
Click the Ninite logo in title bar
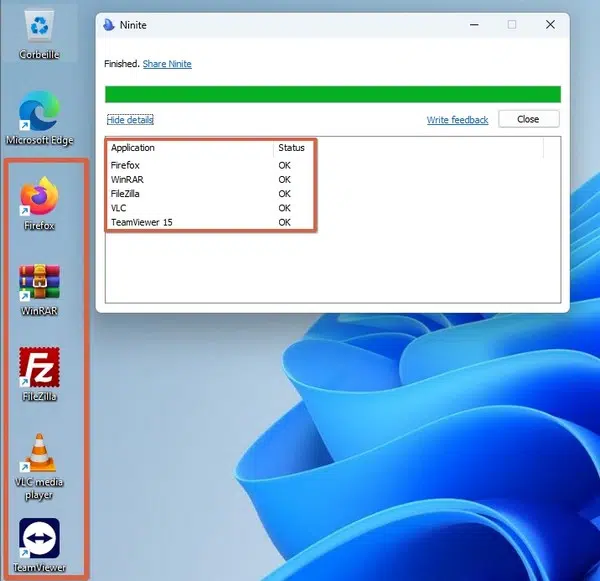pyautogui.click(x=109, y=25)
